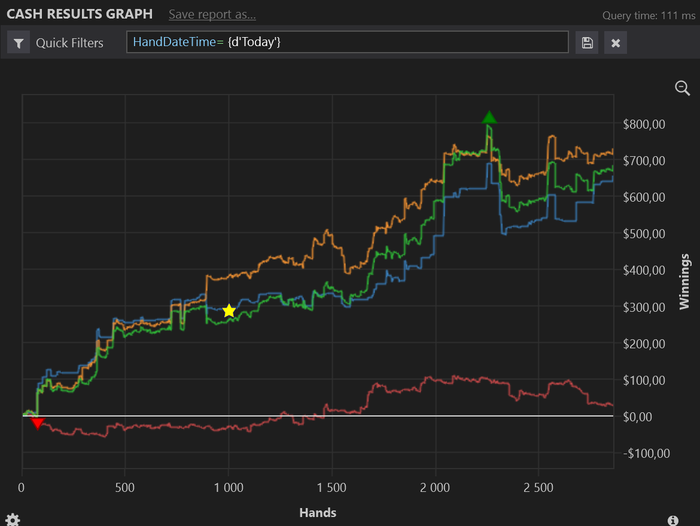Open graph settings gear icon
Image resolution: width=700 pixels, height=526 pixels.
(x=12, y=520)
